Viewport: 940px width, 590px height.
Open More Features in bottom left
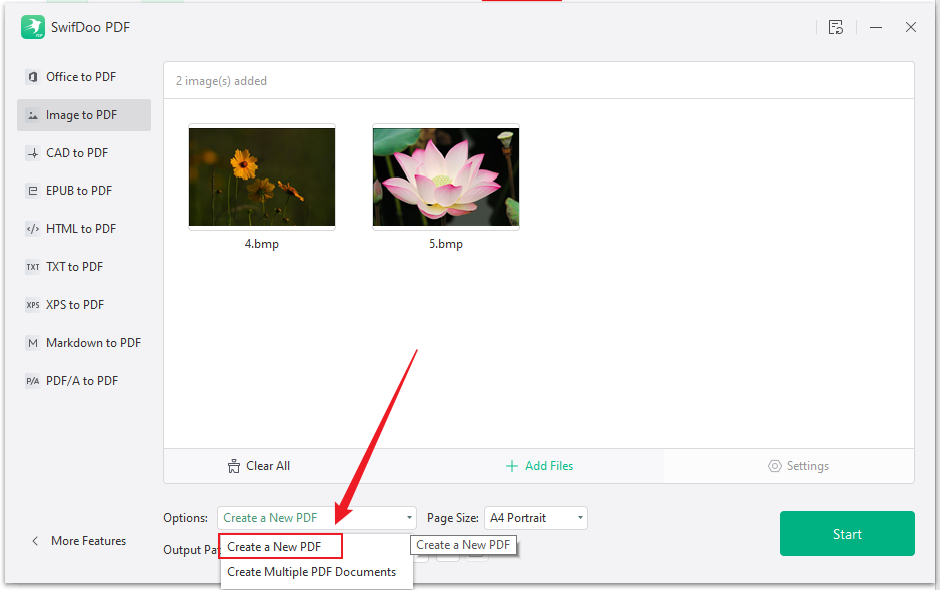coord(79,540)
